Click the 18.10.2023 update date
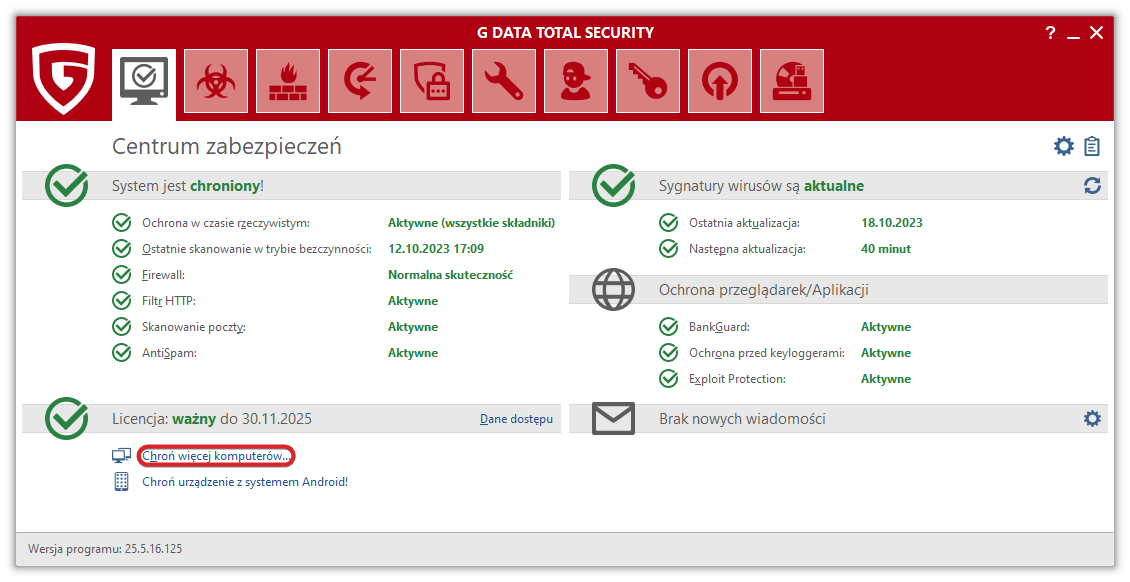 point(891,223)
